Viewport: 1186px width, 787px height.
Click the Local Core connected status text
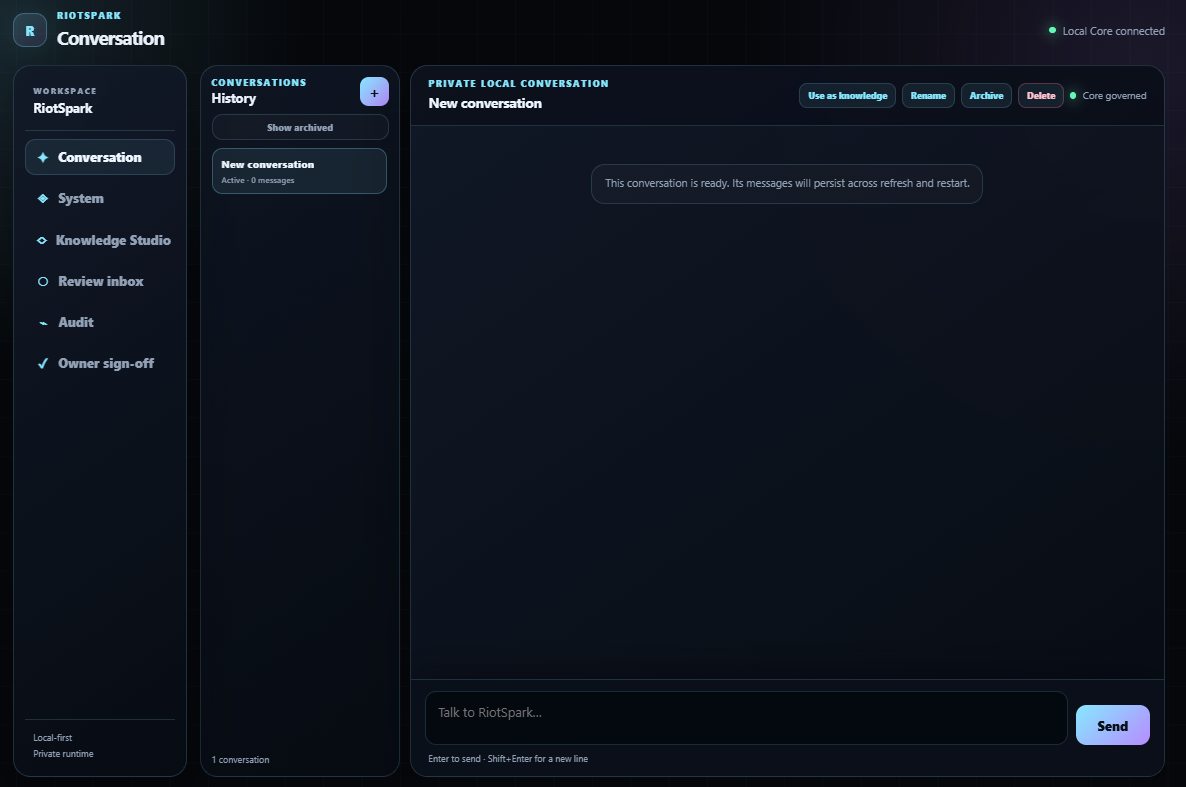coord(1113,31)
